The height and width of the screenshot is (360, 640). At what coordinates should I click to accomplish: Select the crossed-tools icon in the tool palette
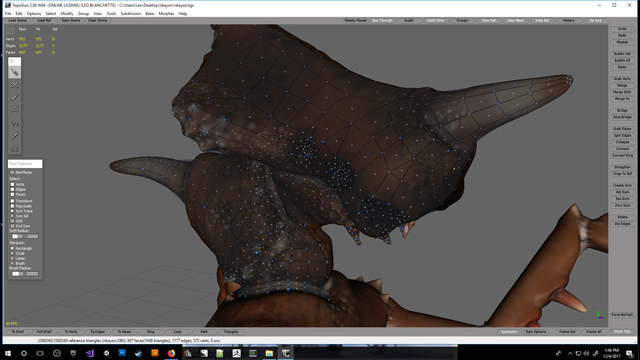click(x=15, y=85)
